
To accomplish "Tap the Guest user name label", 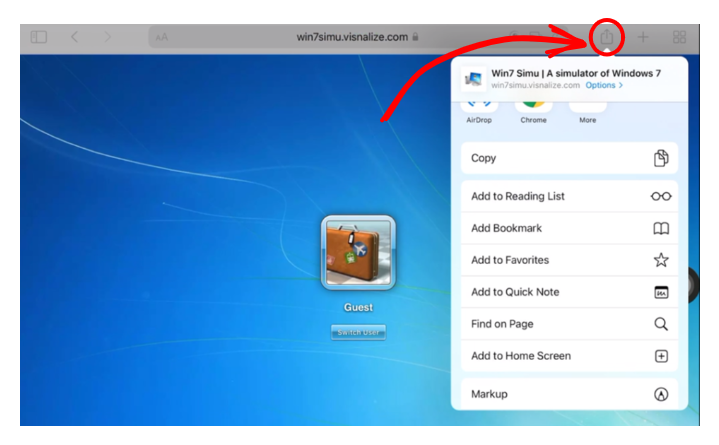I will click(358, 307).
